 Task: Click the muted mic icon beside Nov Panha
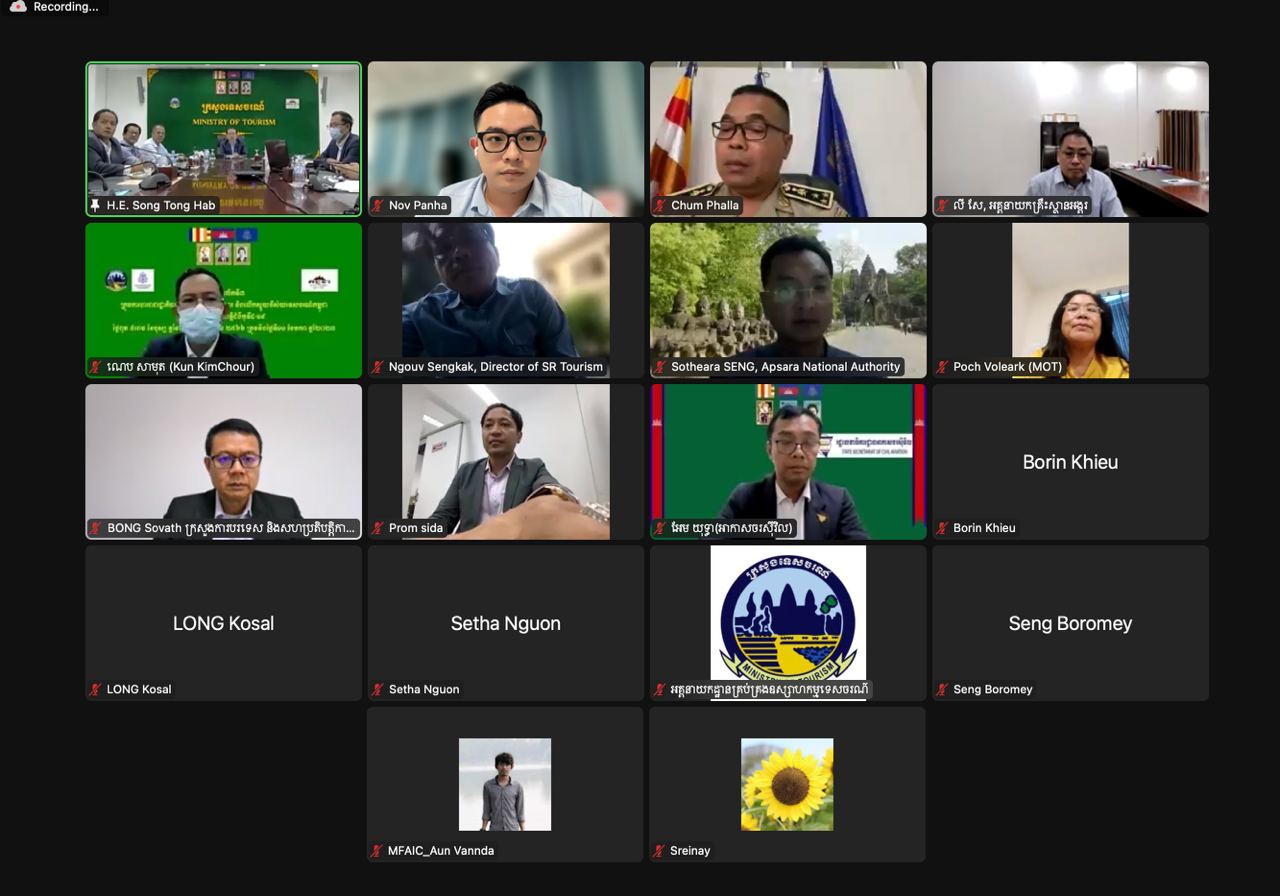[378, 205]
